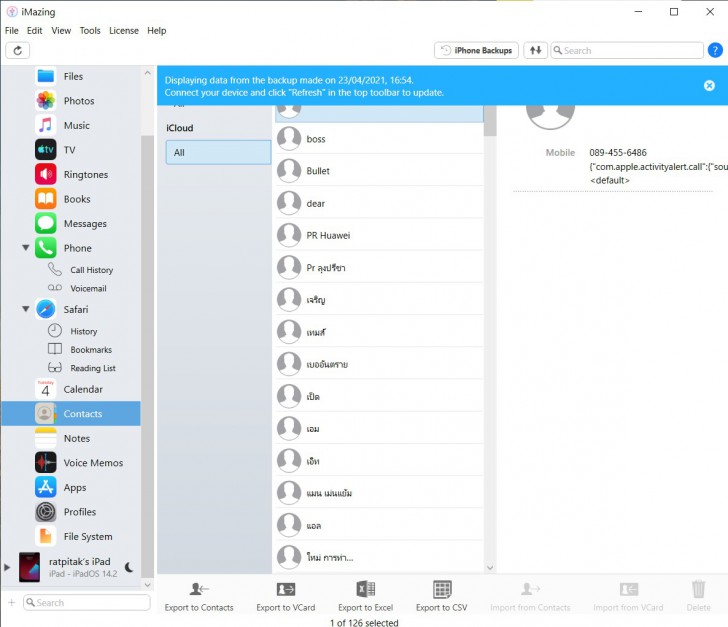
Task: Open the Edit menu
Action: click(x=34, y=31)
